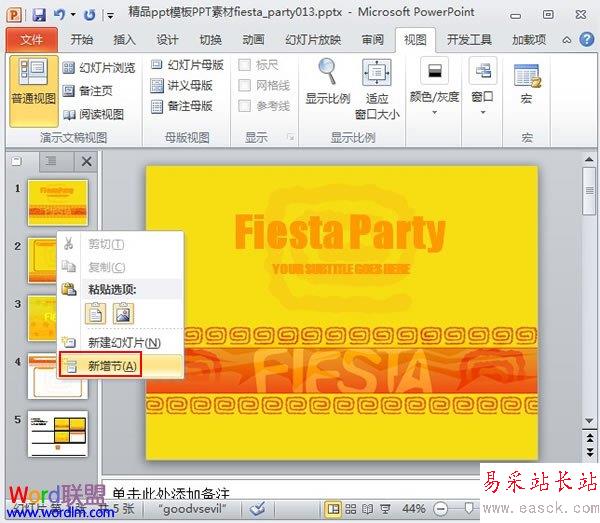Select slide 1 thumbnail

coord(58,203)
